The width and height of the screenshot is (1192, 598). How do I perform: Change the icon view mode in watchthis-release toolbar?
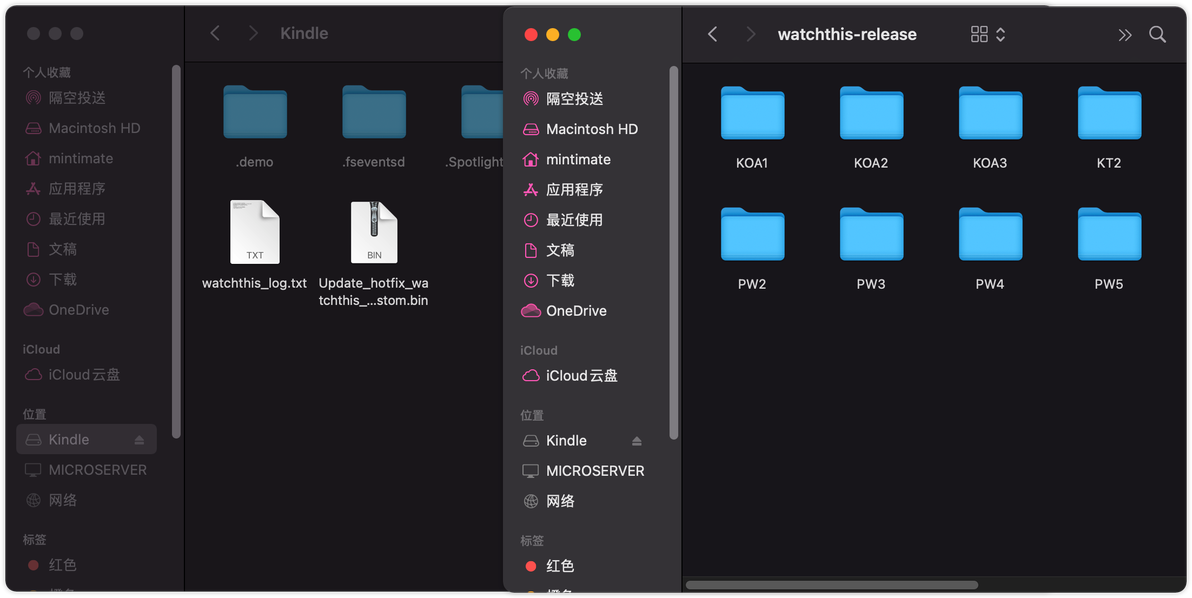click(988, 34)
